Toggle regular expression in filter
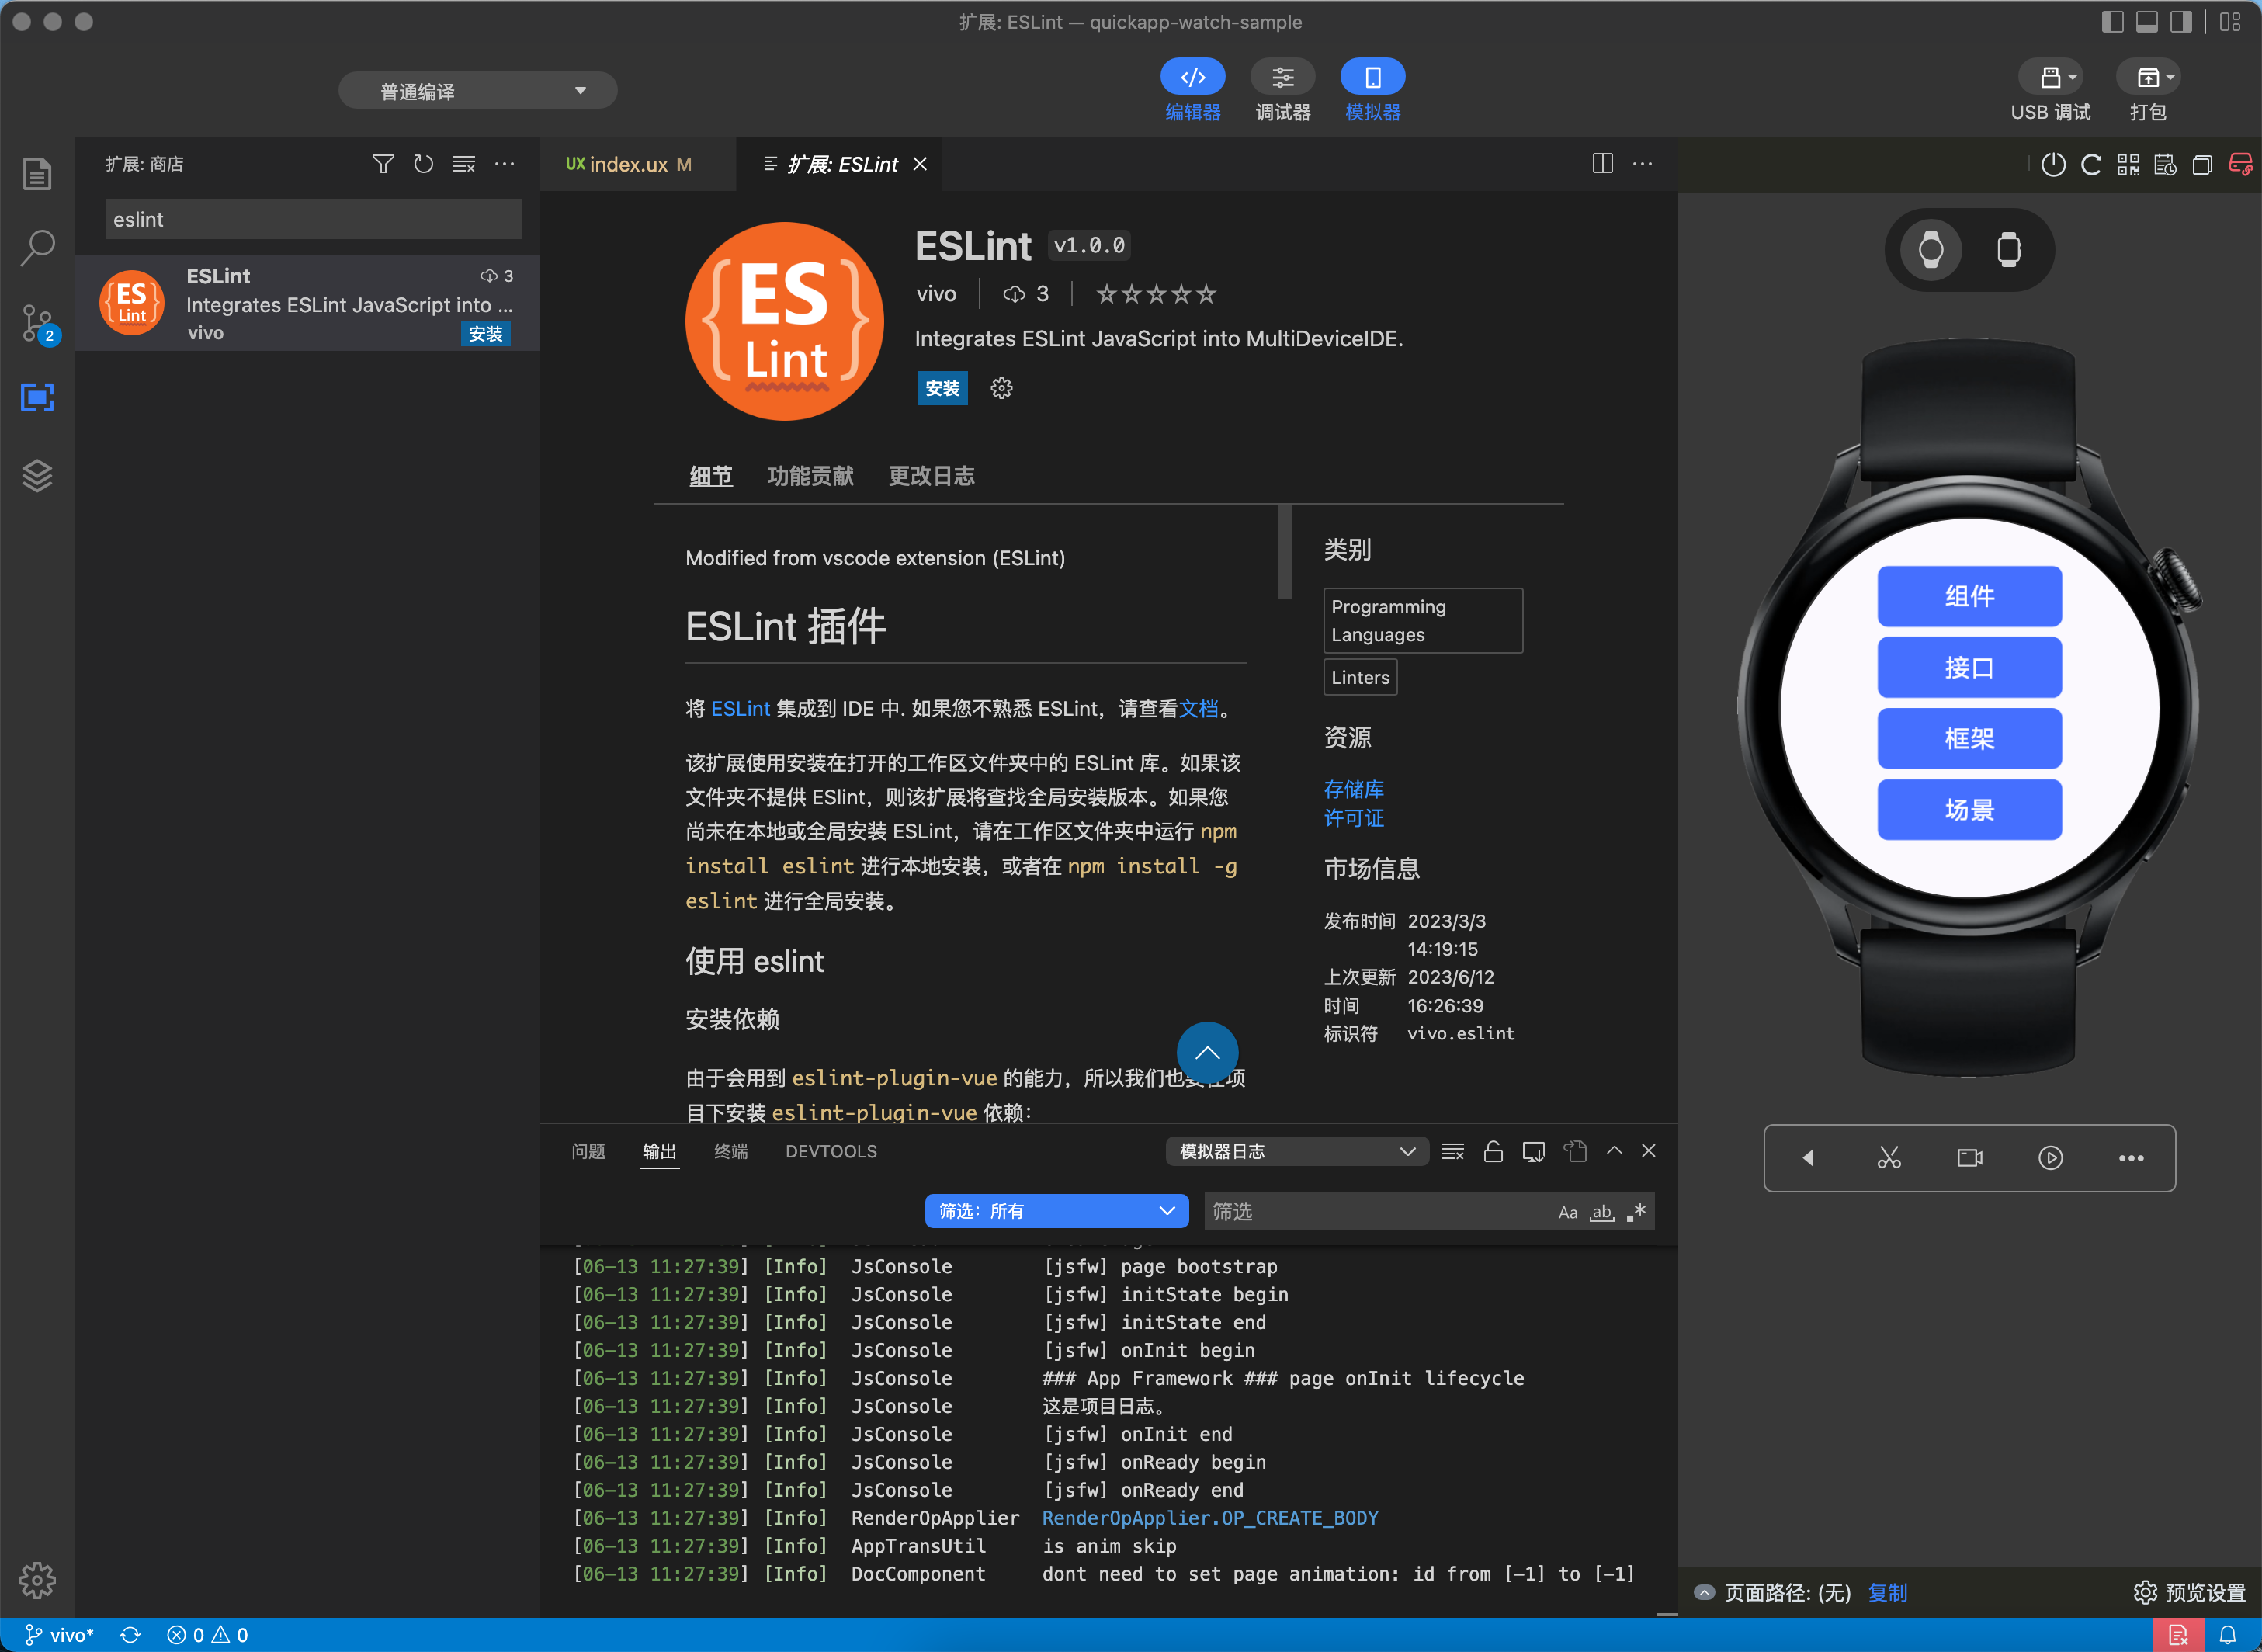 point(1636,1212)
